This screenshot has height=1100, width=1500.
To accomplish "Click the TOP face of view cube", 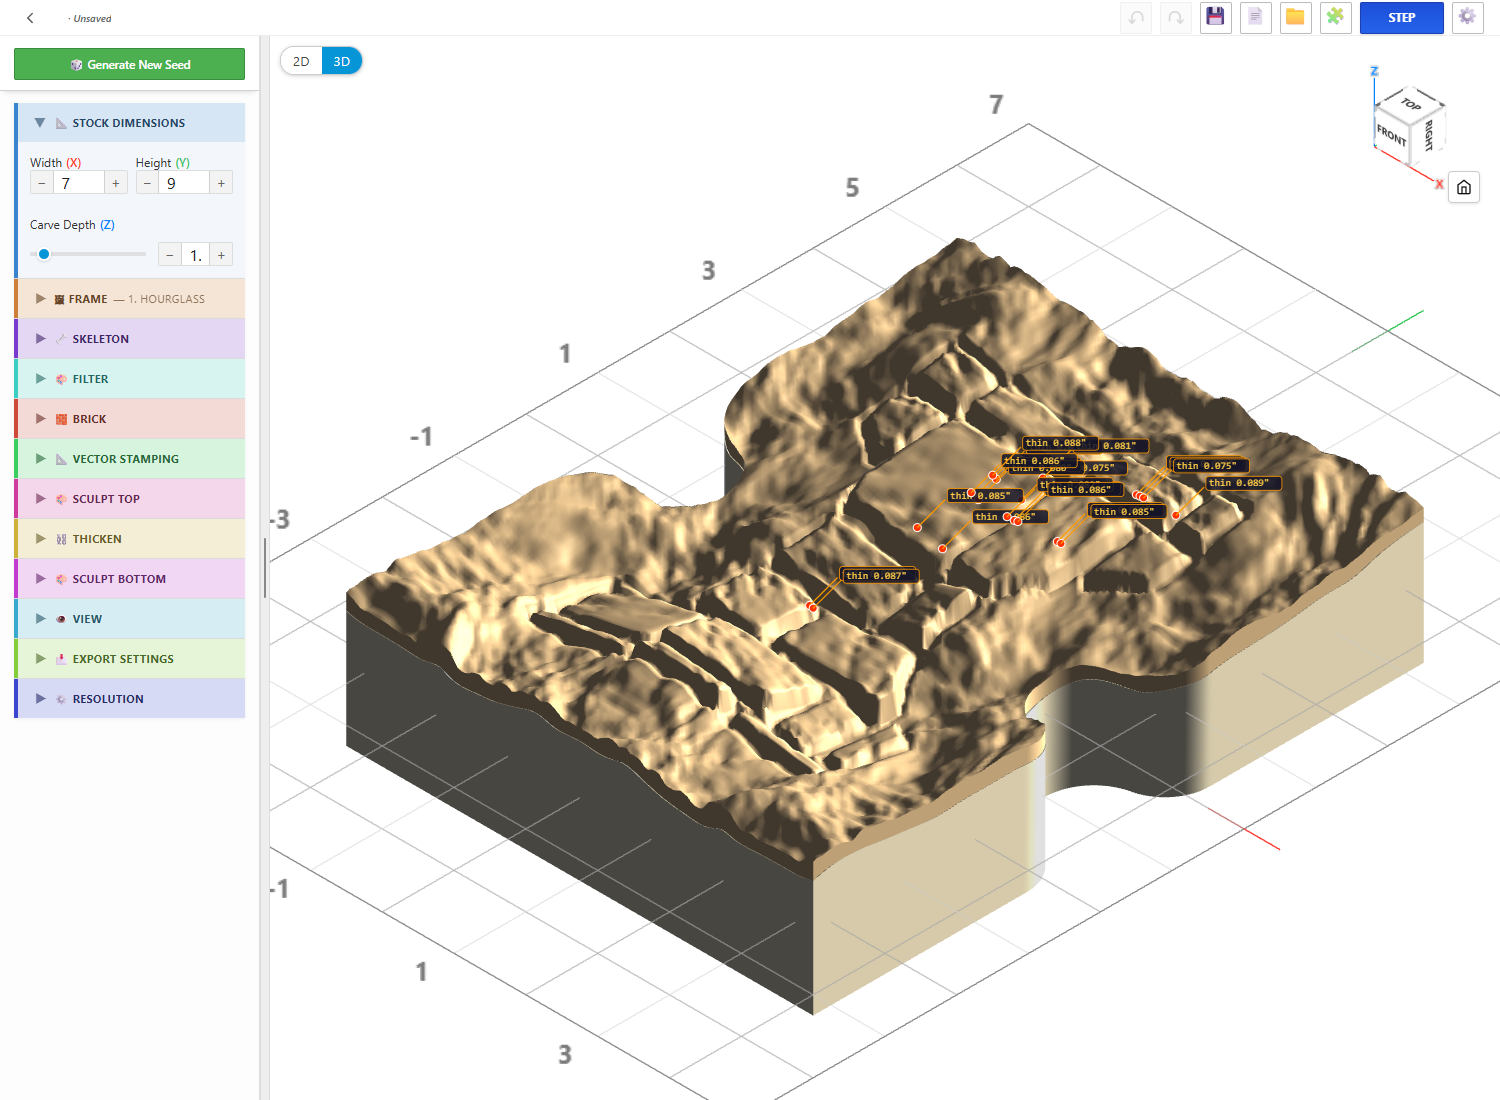I will coord(1410,104).
